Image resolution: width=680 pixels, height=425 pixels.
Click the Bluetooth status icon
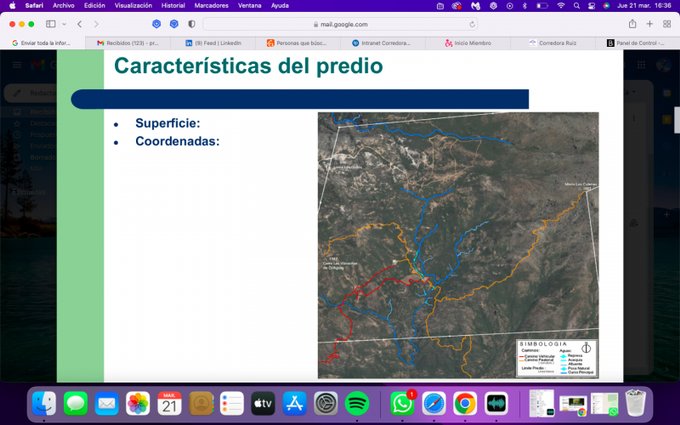click(524, 6)
